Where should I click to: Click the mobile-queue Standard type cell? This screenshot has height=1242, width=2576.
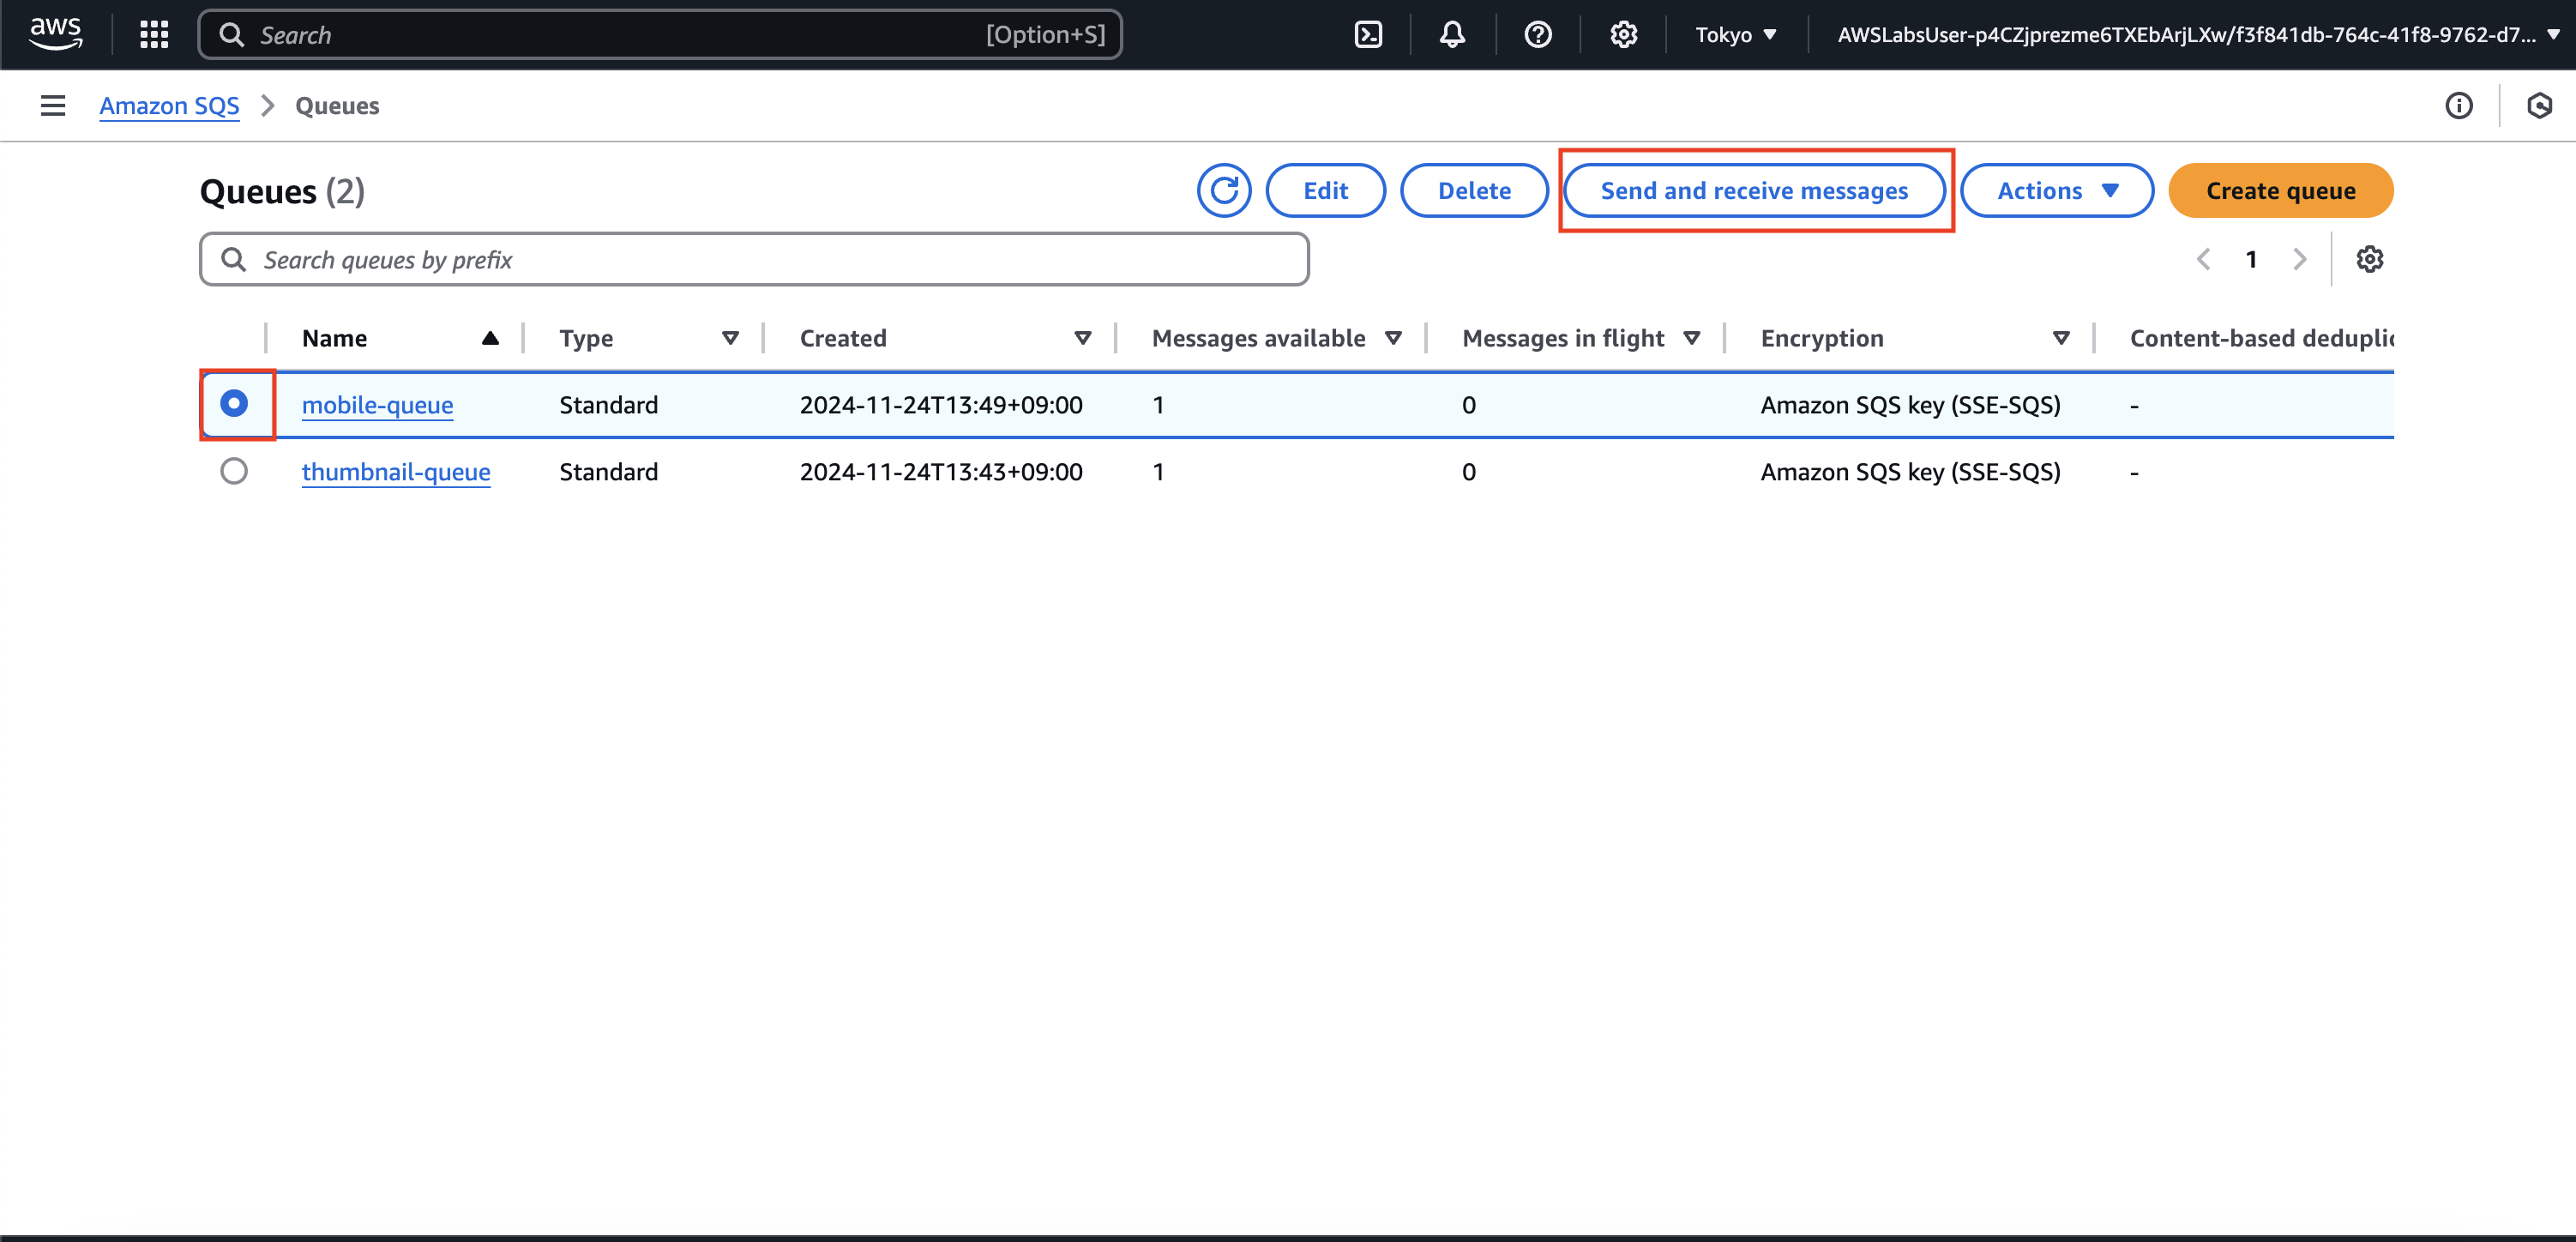coord(608,405)
